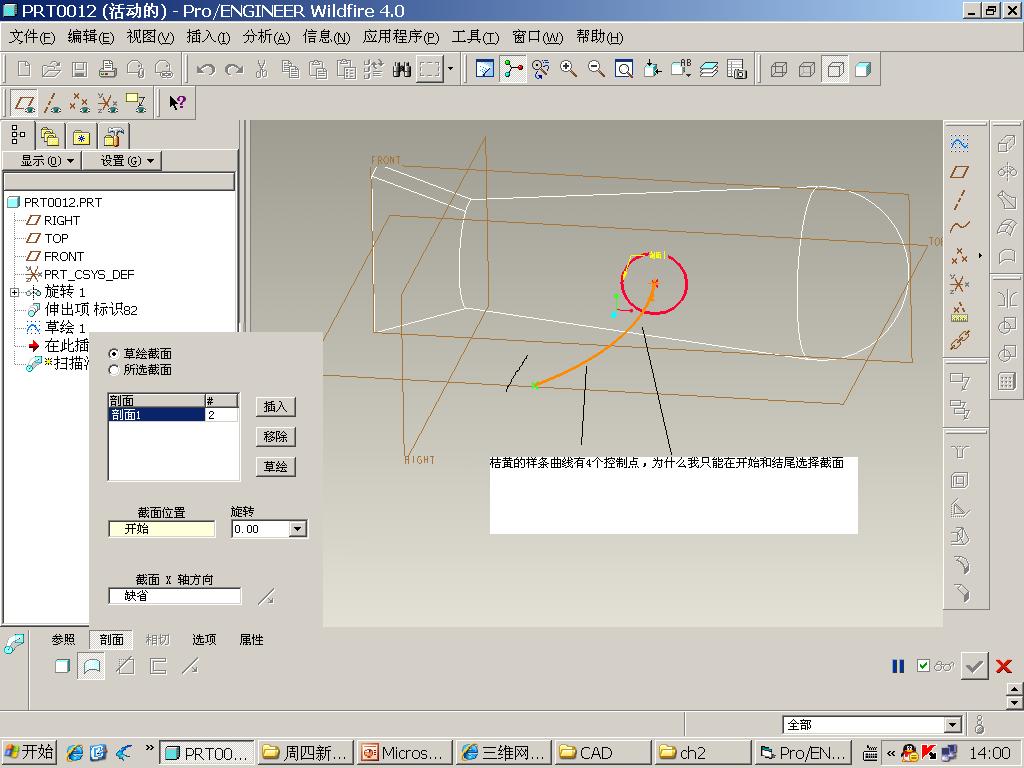Select the 草绘截面 radio button
The height and width of the screenshot is (768, 1024).
pyautogui.click(x=114, y=353)
